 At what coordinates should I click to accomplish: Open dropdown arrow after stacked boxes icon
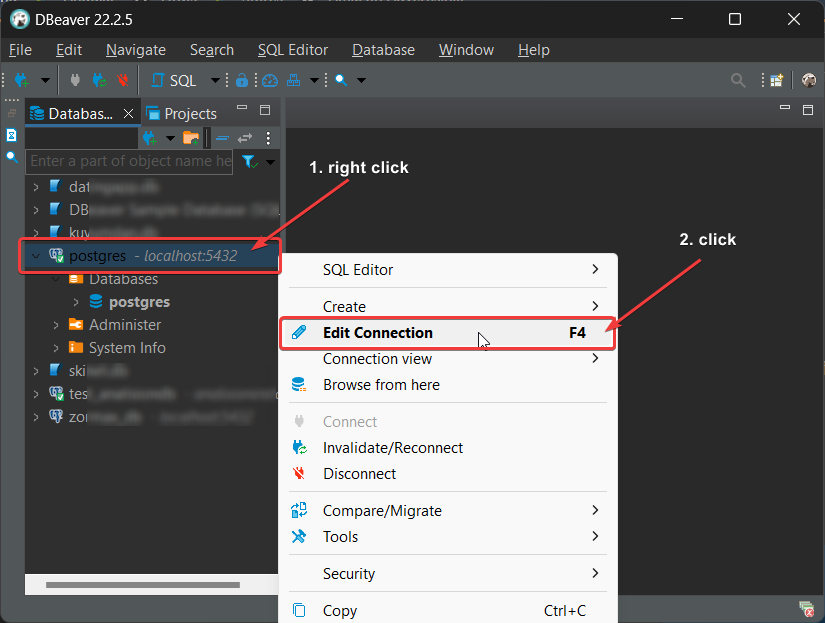314,81
